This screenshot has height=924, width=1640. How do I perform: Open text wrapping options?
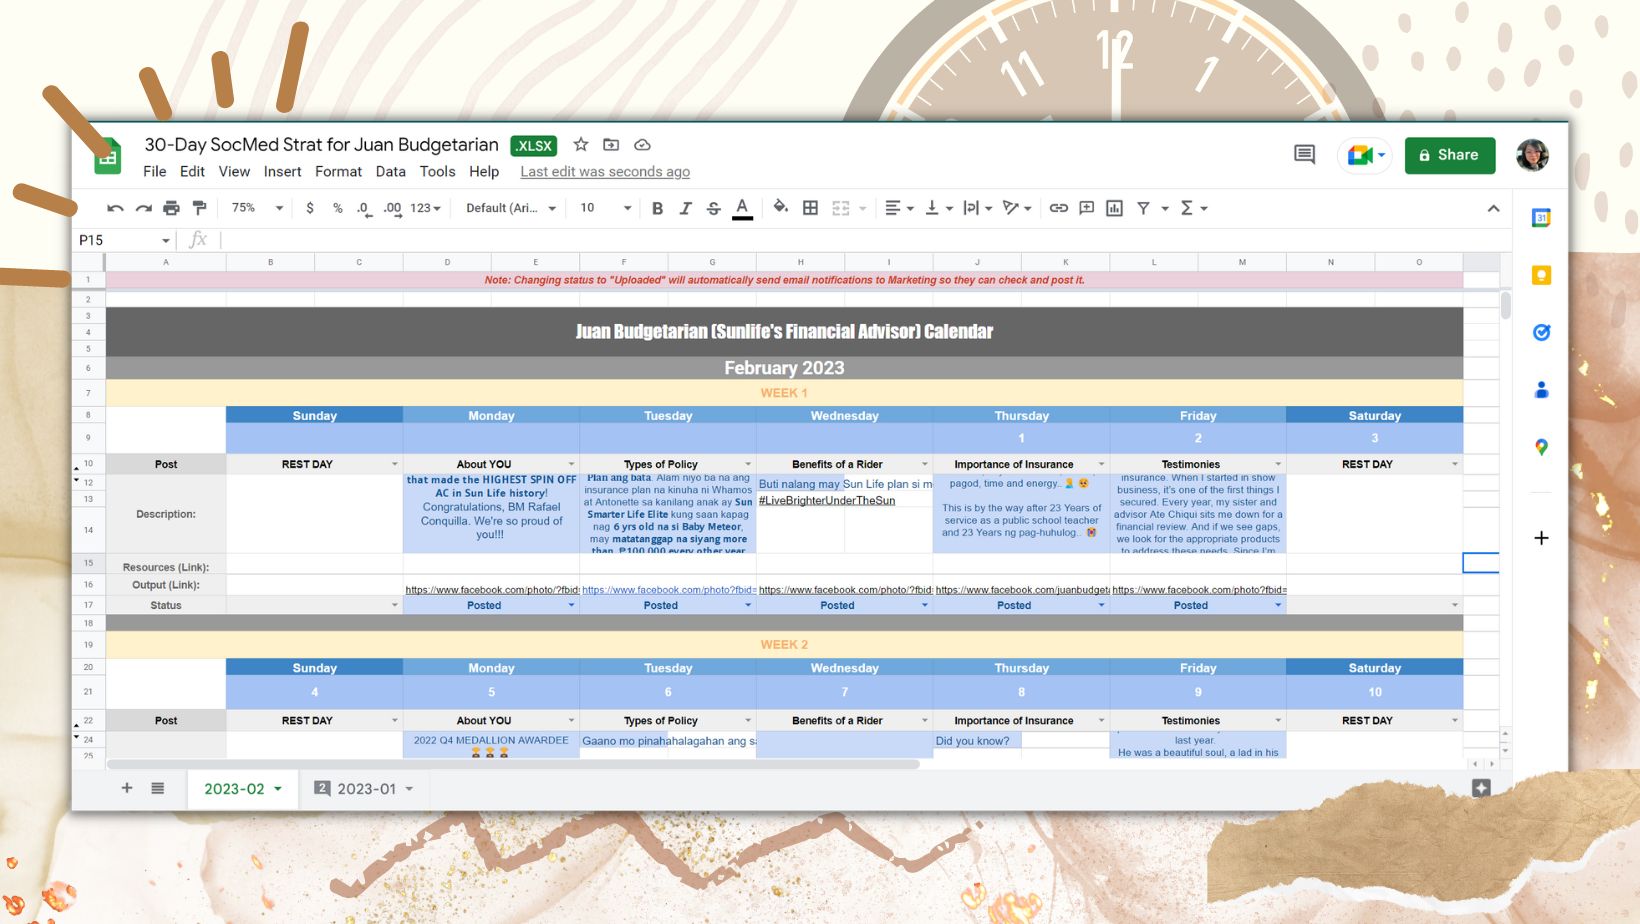coord(977,208)
